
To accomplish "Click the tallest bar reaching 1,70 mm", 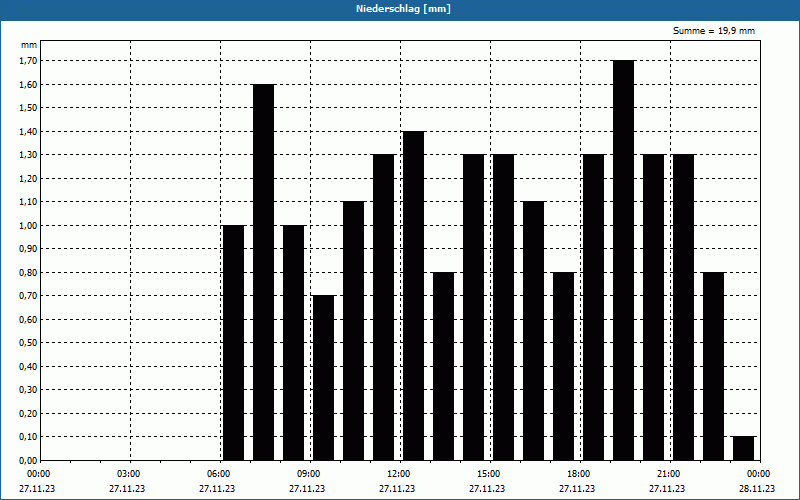I will [623, 260].
